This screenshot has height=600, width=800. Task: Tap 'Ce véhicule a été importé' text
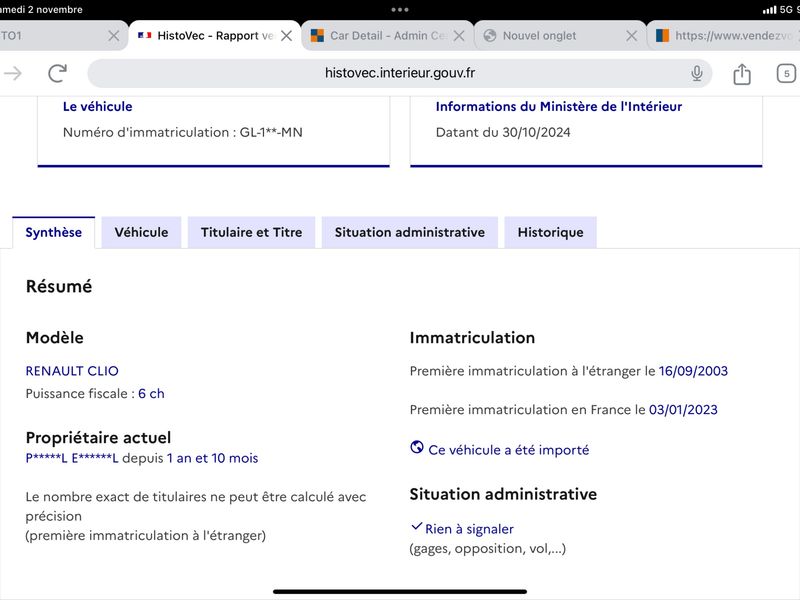click(x=509, y=450)
